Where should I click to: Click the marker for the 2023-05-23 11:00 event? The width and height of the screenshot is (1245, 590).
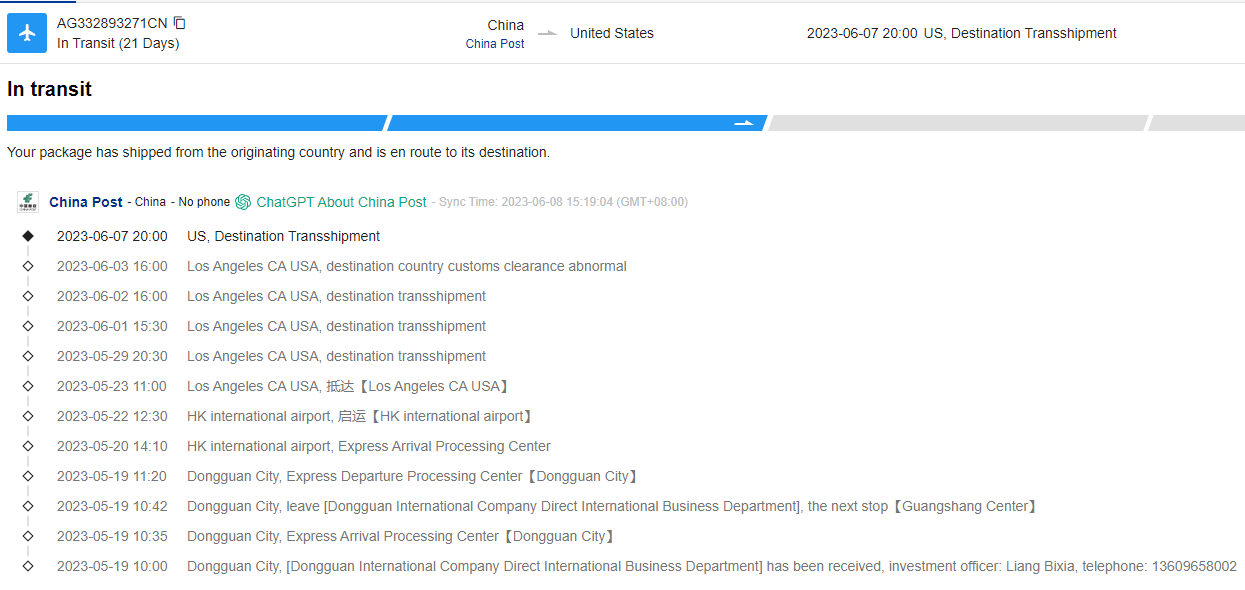(x=28, y=386)
